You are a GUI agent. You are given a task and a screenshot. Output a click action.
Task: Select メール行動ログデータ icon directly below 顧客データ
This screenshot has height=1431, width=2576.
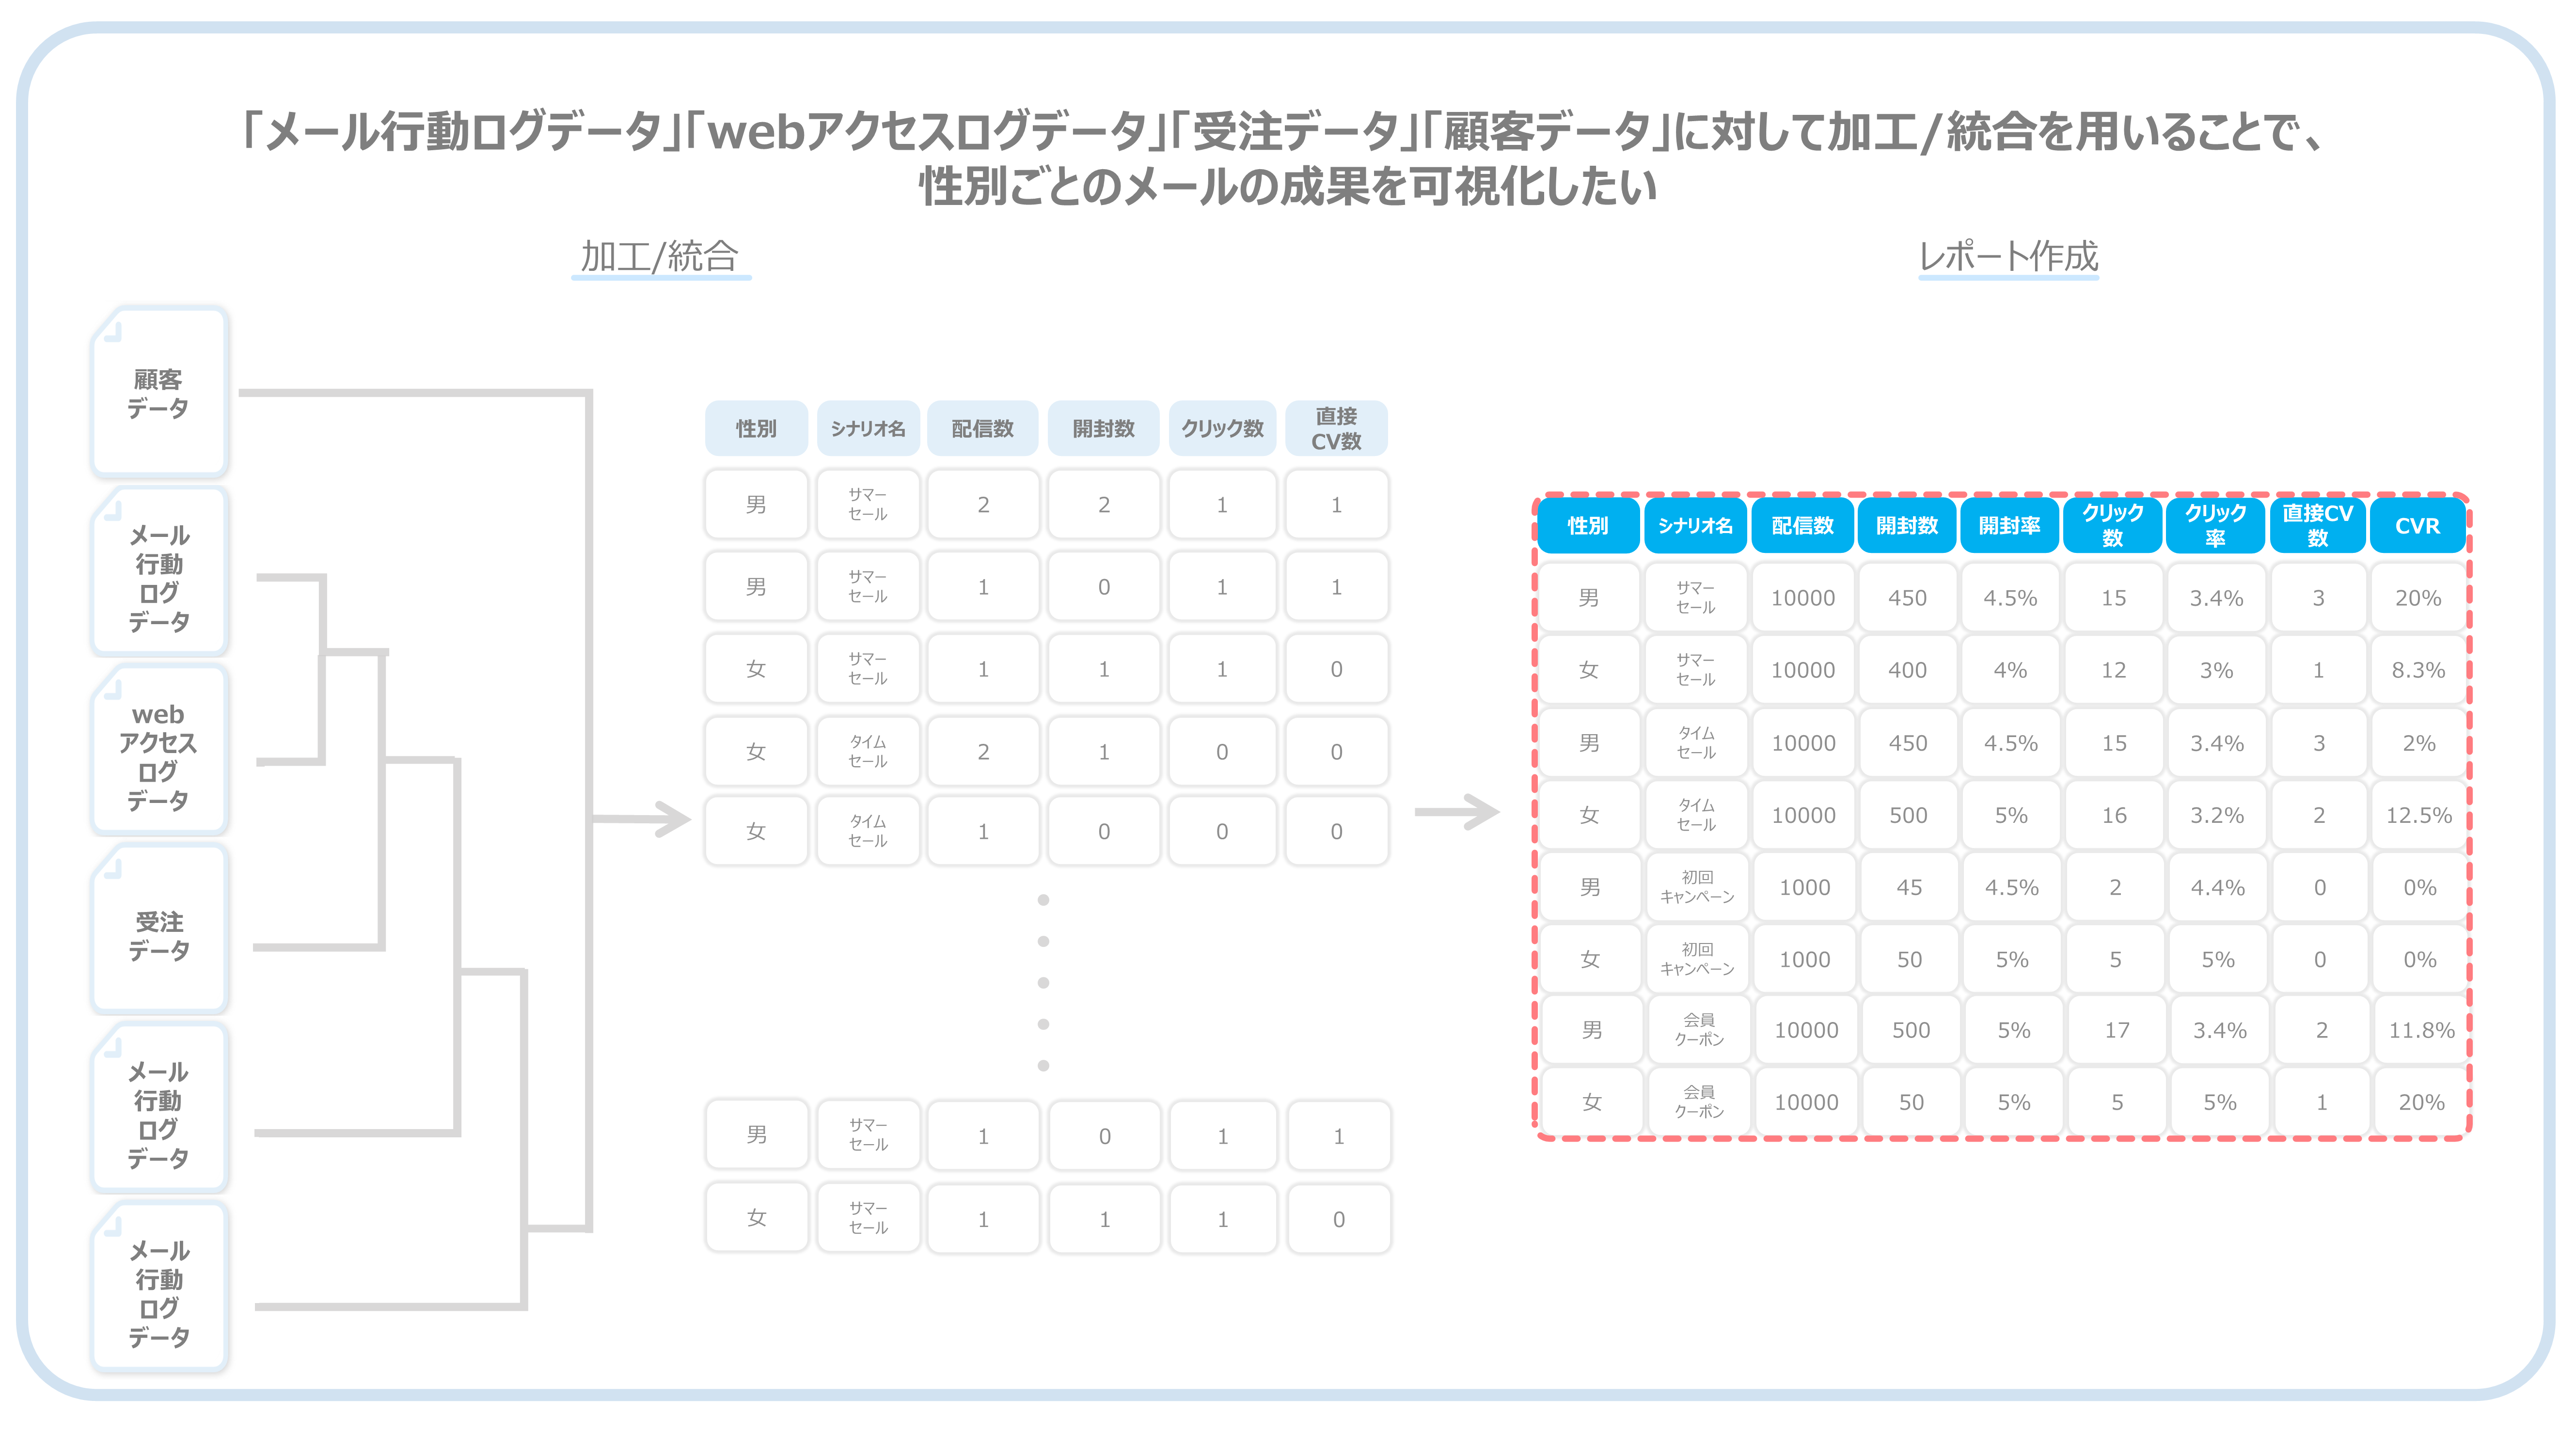(x=160, y=571)
